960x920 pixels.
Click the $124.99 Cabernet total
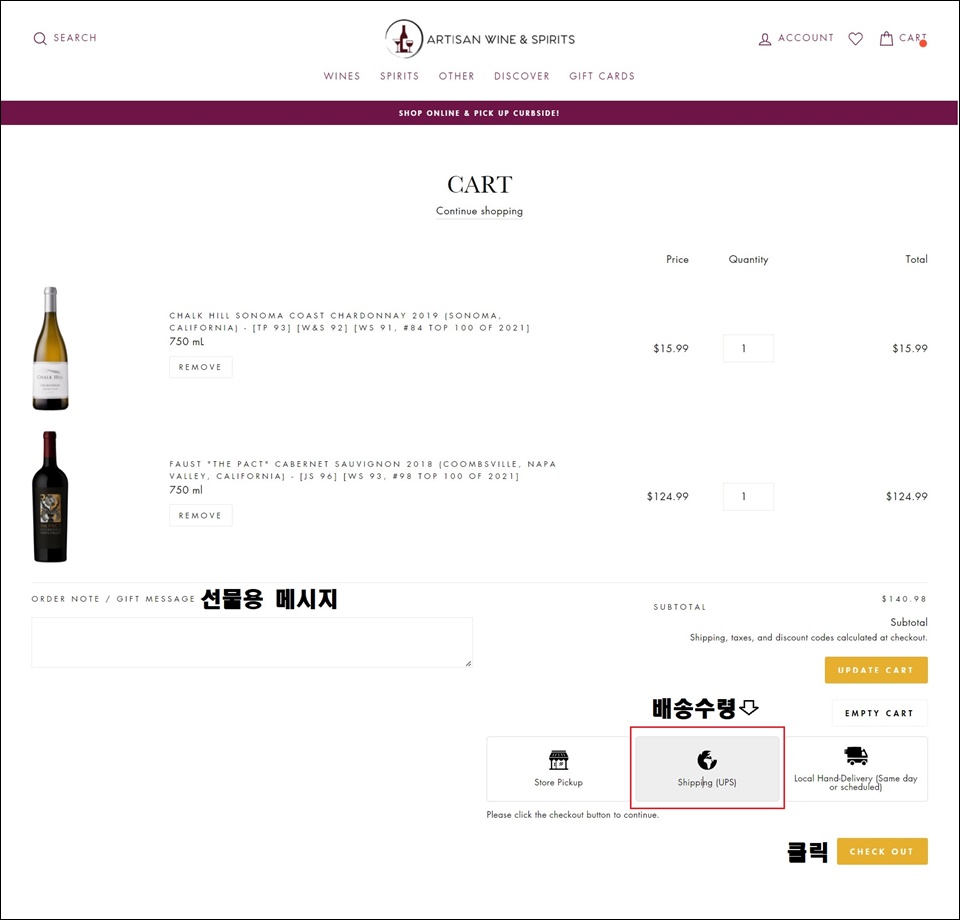(907, 496)
